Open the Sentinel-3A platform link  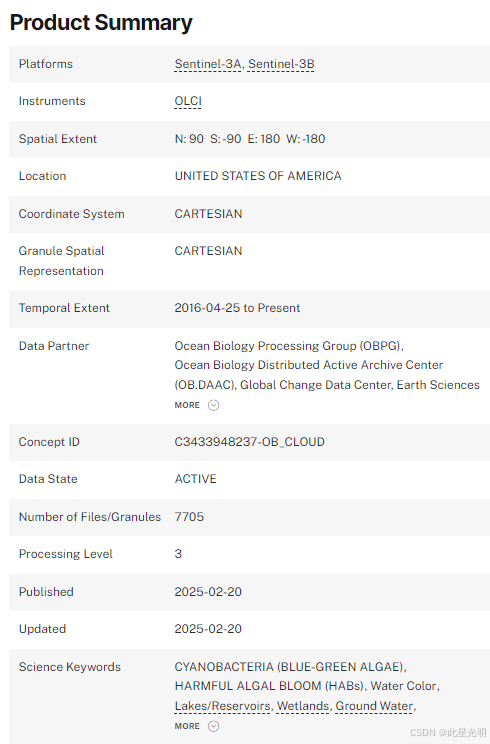pos(208,64)
